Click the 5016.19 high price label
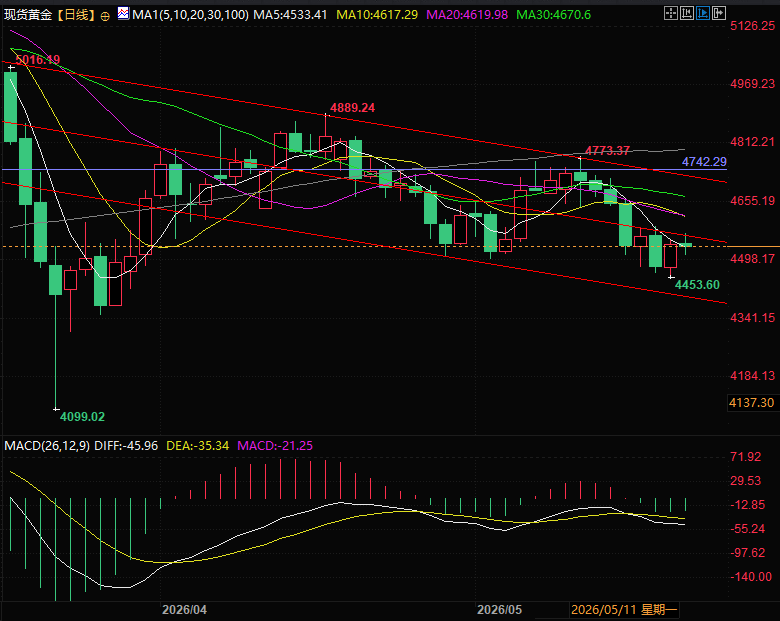780x621 pixels. (x=38, y=60)
